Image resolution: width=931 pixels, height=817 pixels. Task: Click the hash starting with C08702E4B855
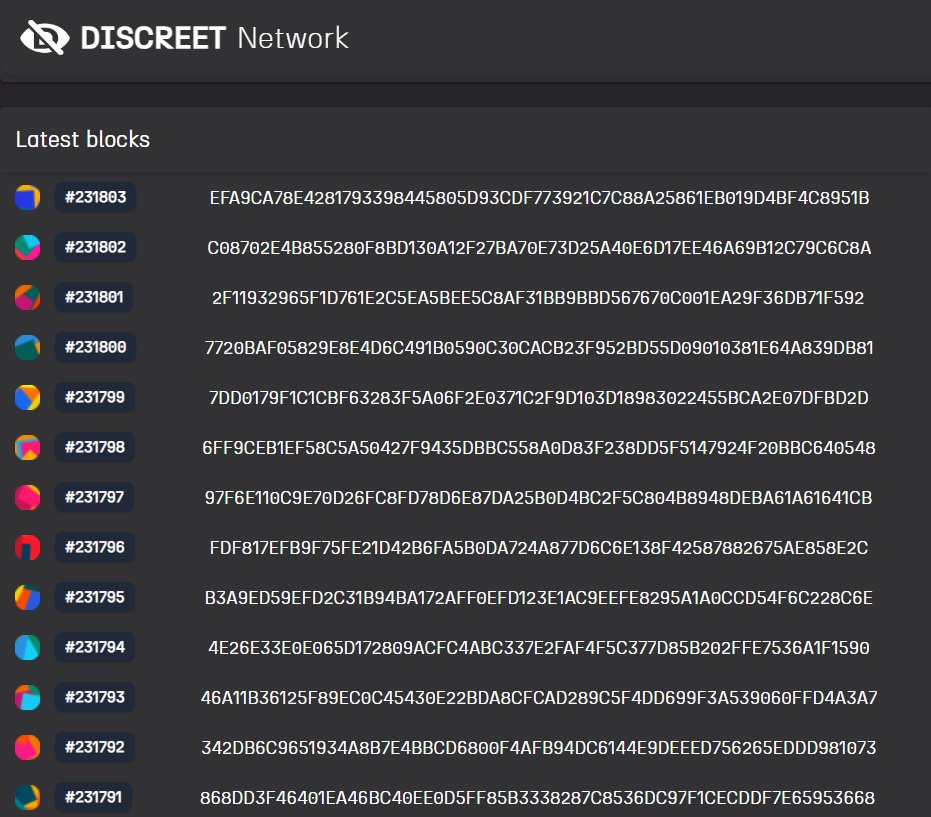point(539,248)
